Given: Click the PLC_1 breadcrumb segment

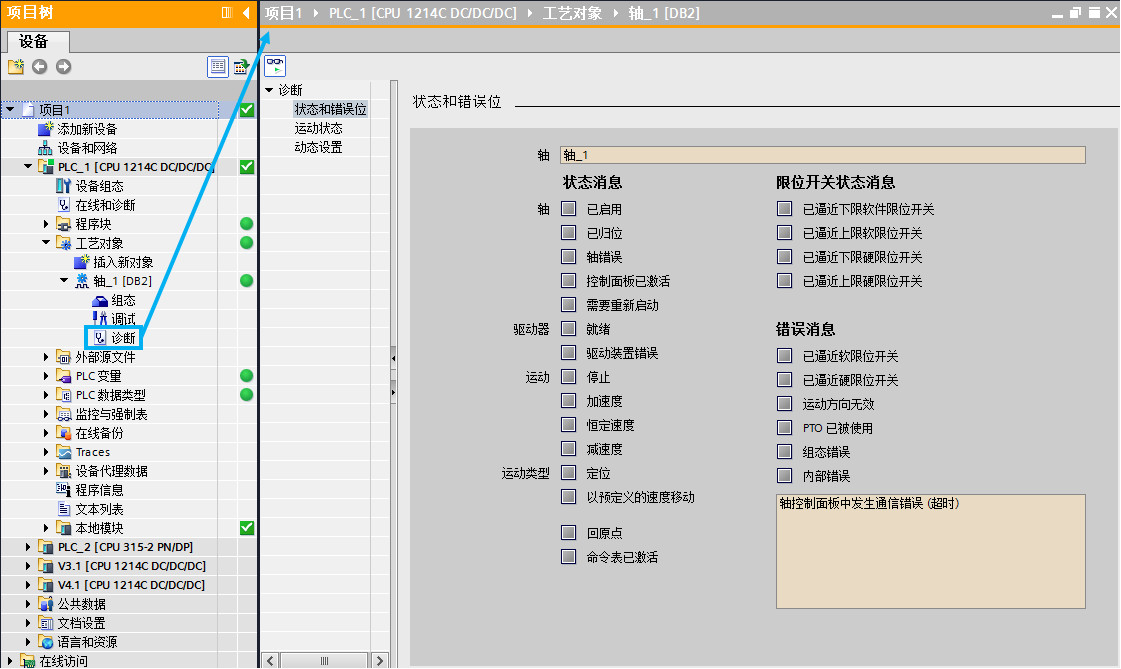Looking at the screenshot, I should (x=423, y=13).
